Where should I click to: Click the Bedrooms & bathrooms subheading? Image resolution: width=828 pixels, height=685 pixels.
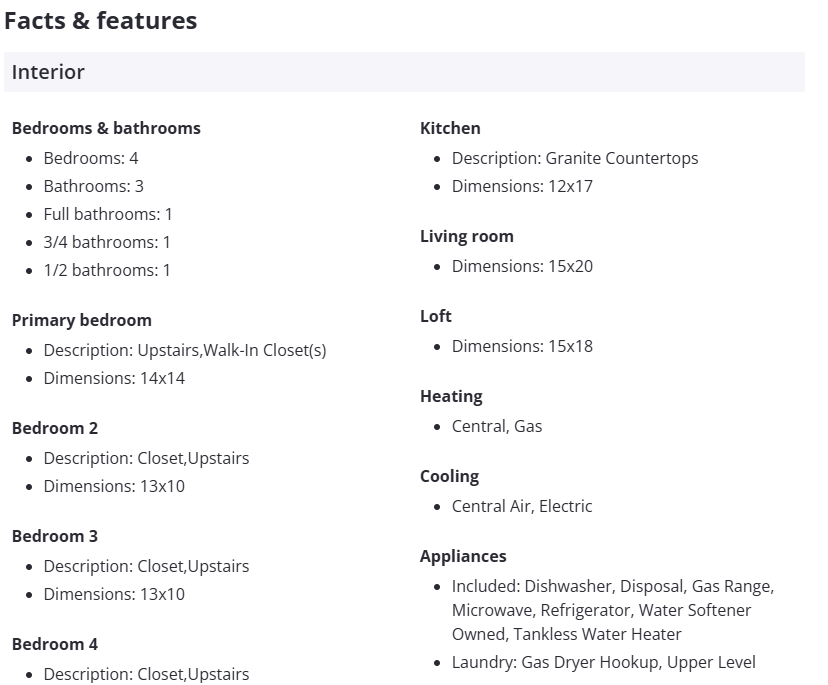tap(106, 128)
